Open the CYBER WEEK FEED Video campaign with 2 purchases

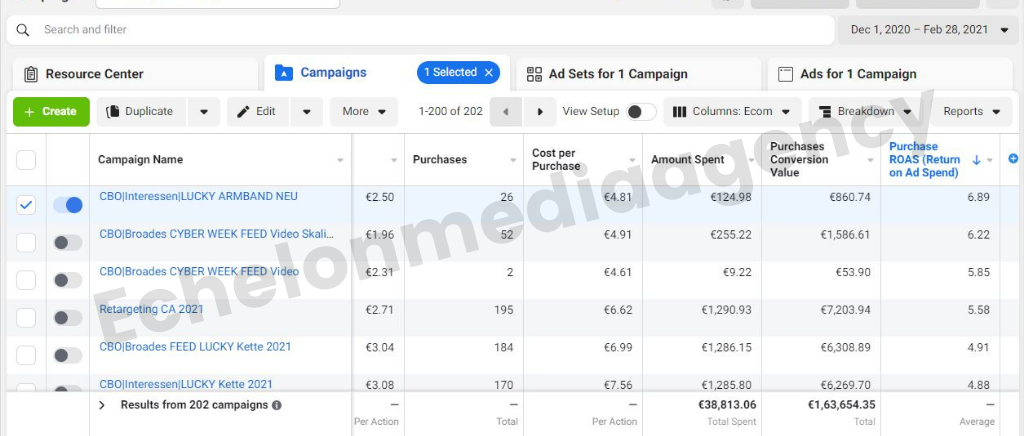(199, 272)
